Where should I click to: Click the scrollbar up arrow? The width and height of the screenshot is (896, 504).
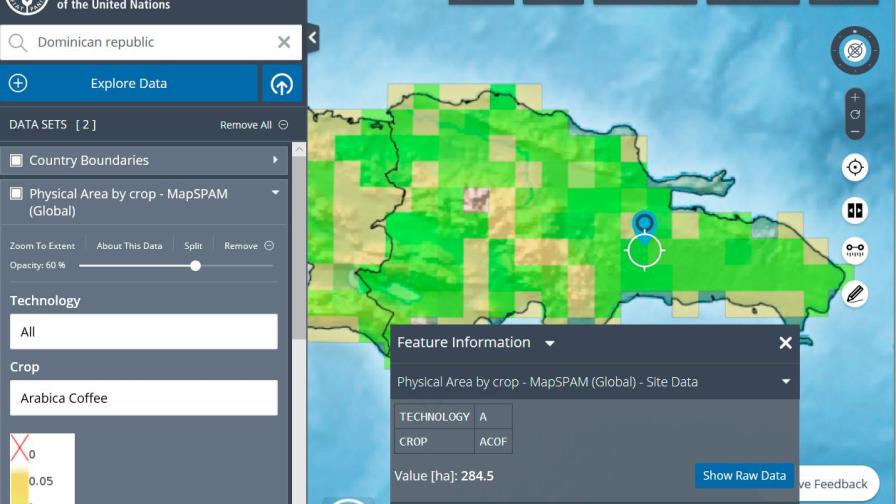pos(299,149)
